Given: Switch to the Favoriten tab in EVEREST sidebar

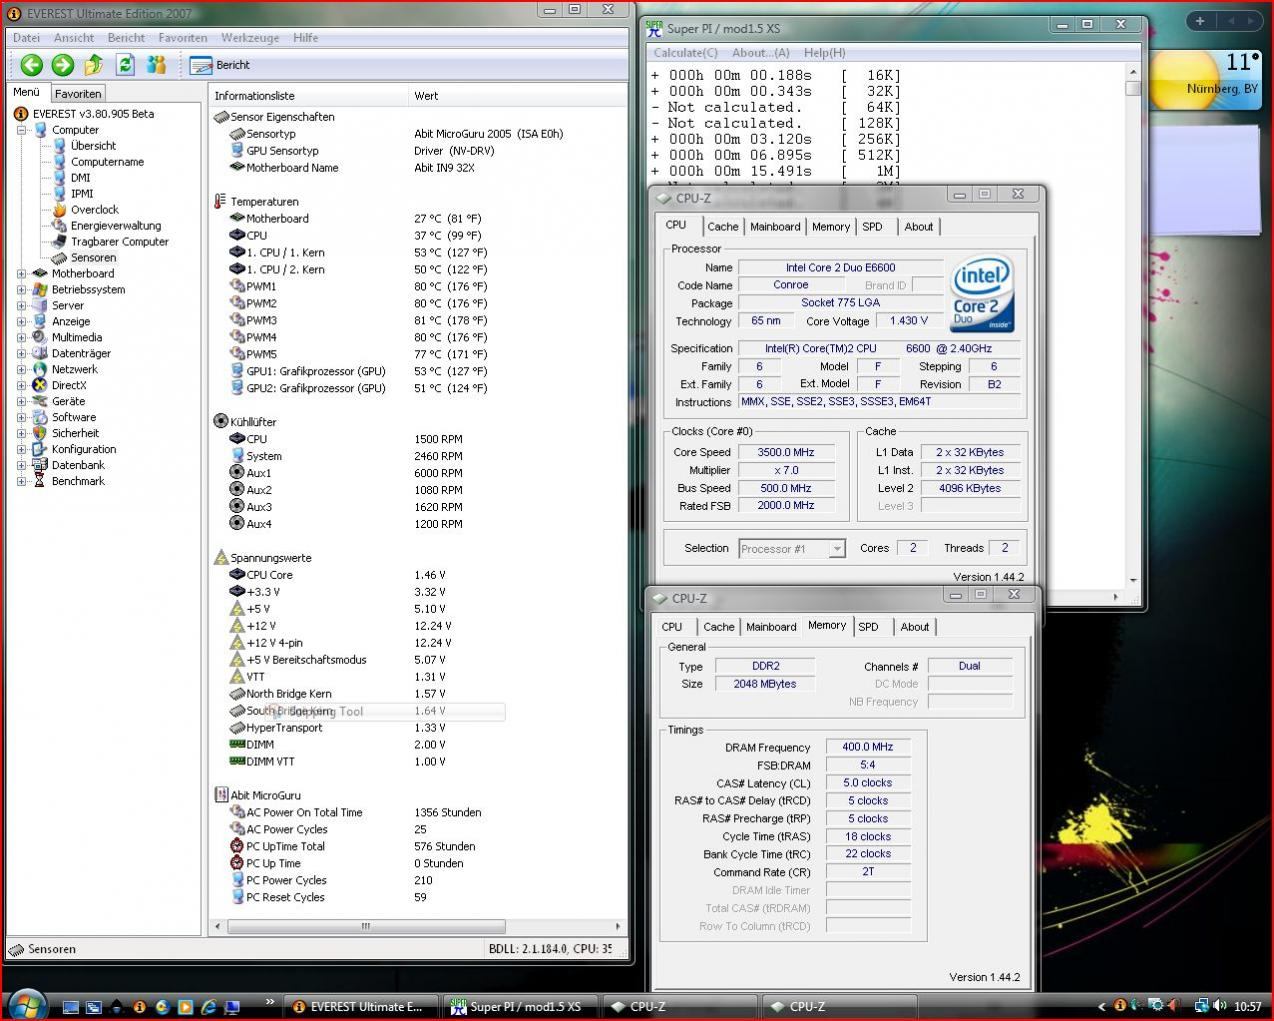Looking at the screenshot, I should pos(78,93).
